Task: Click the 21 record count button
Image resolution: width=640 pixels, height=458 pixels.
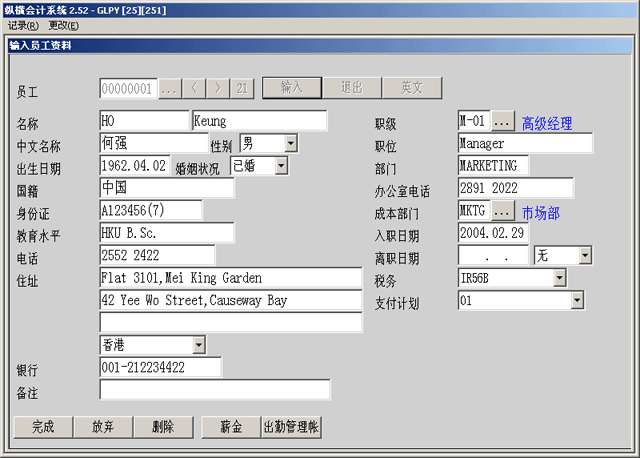Action: click(242, 89)
